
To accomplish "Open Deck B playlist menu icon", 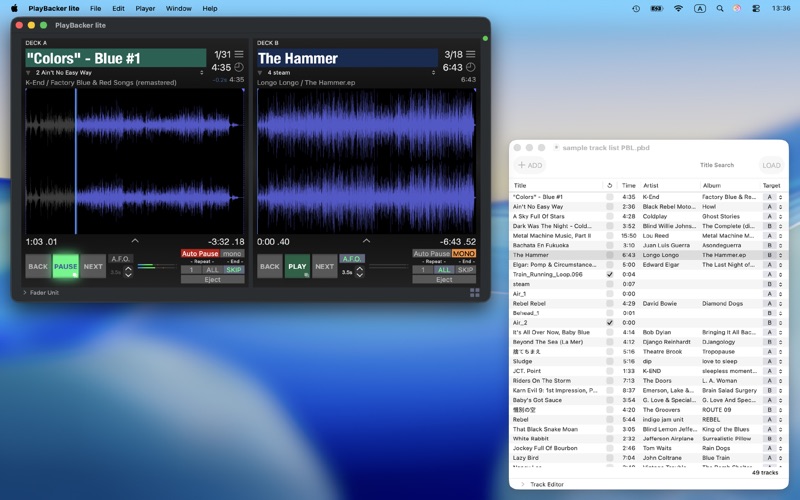I will (470, 54).
